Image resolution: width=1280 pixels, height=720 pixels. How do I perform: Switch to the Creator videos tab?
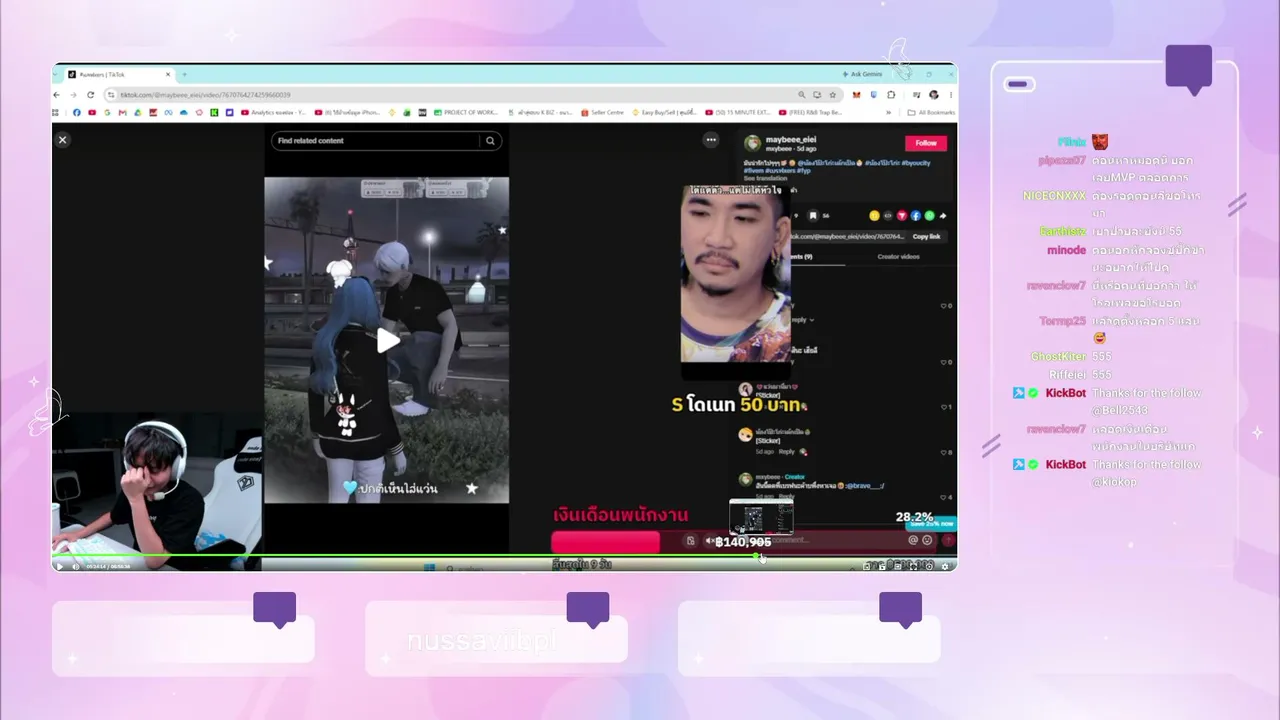[x=898, y=257]
